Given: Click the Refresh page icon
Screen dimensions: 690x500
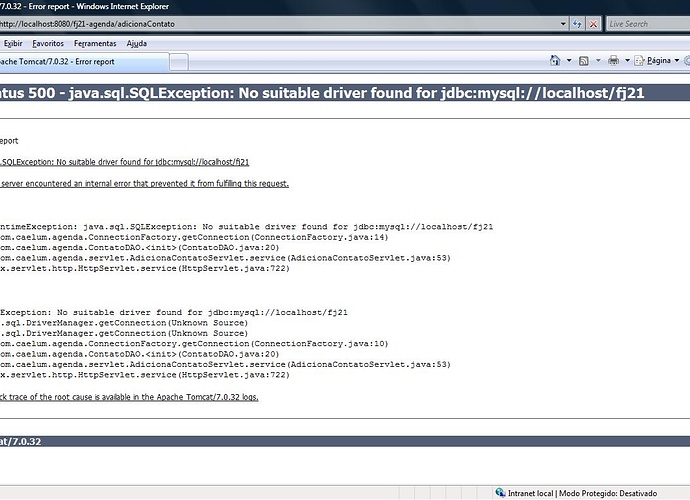Looking at the screenshot, I should [577, 24].
